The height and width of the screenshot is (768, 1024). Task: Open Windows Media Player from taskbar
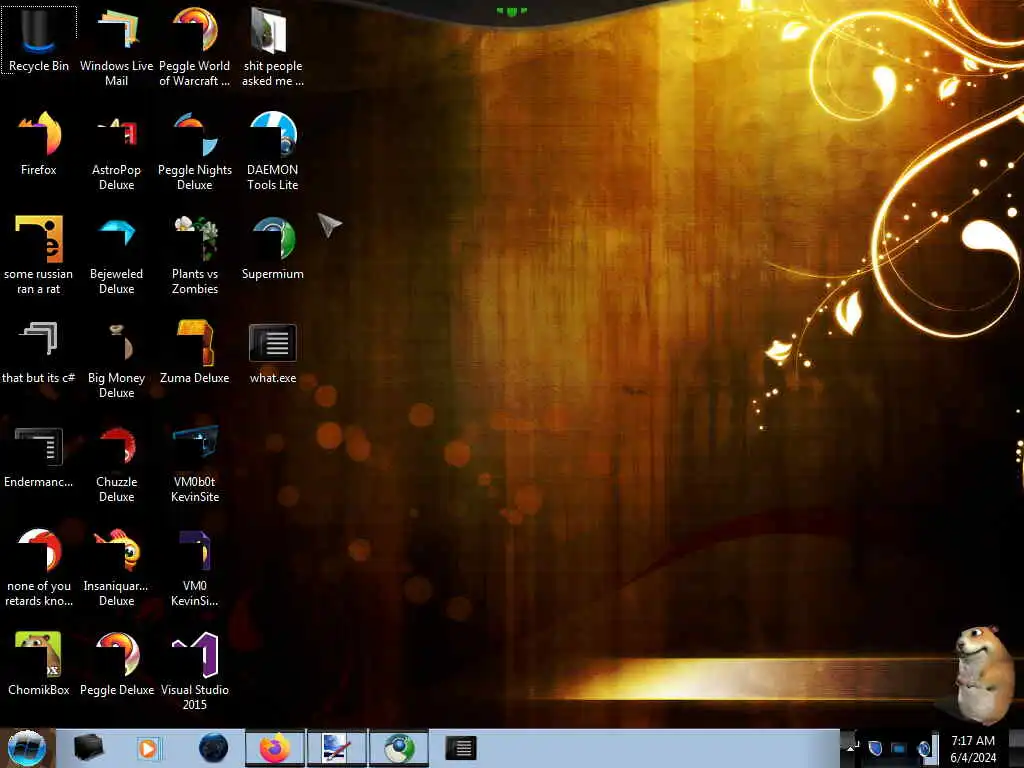[x=148, y=748]
